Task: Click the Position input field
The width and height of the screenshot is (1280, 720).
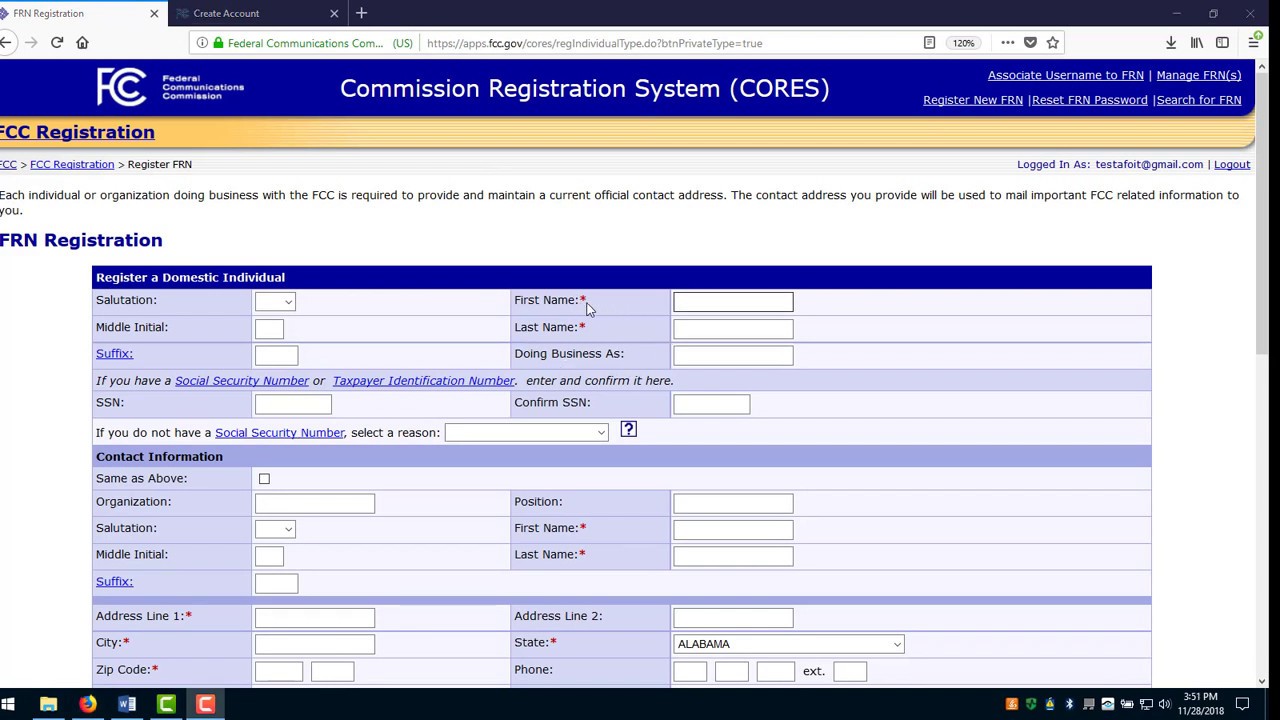Action: (733, 503)
